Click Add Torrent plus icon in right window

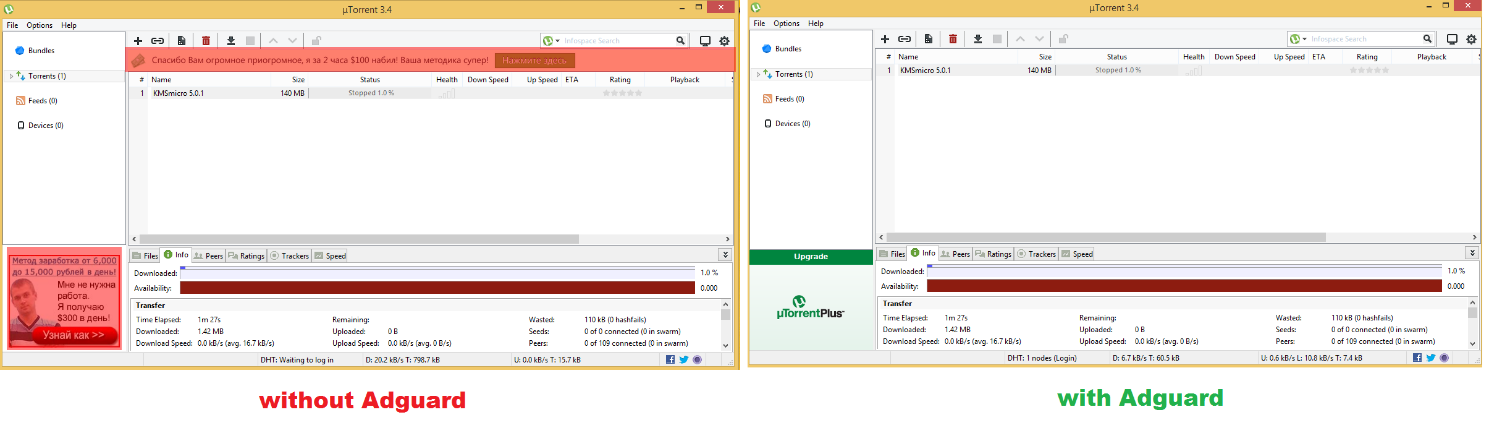tap(885, 39)
